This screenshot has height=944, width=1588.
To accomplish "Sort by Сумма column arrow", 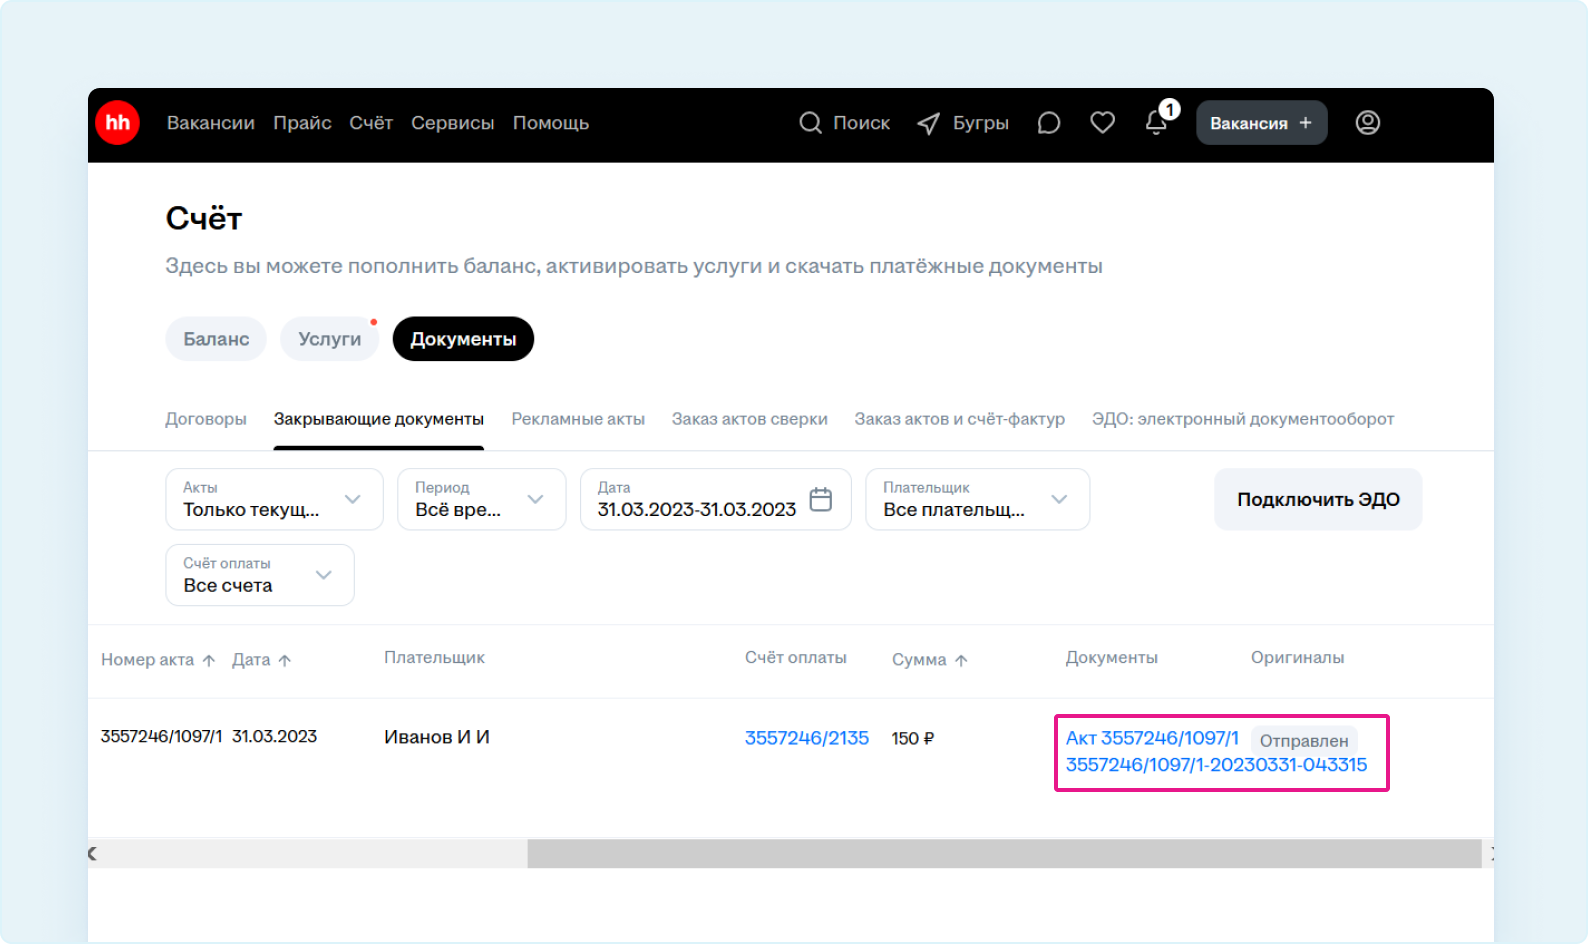I will [961, 660].
